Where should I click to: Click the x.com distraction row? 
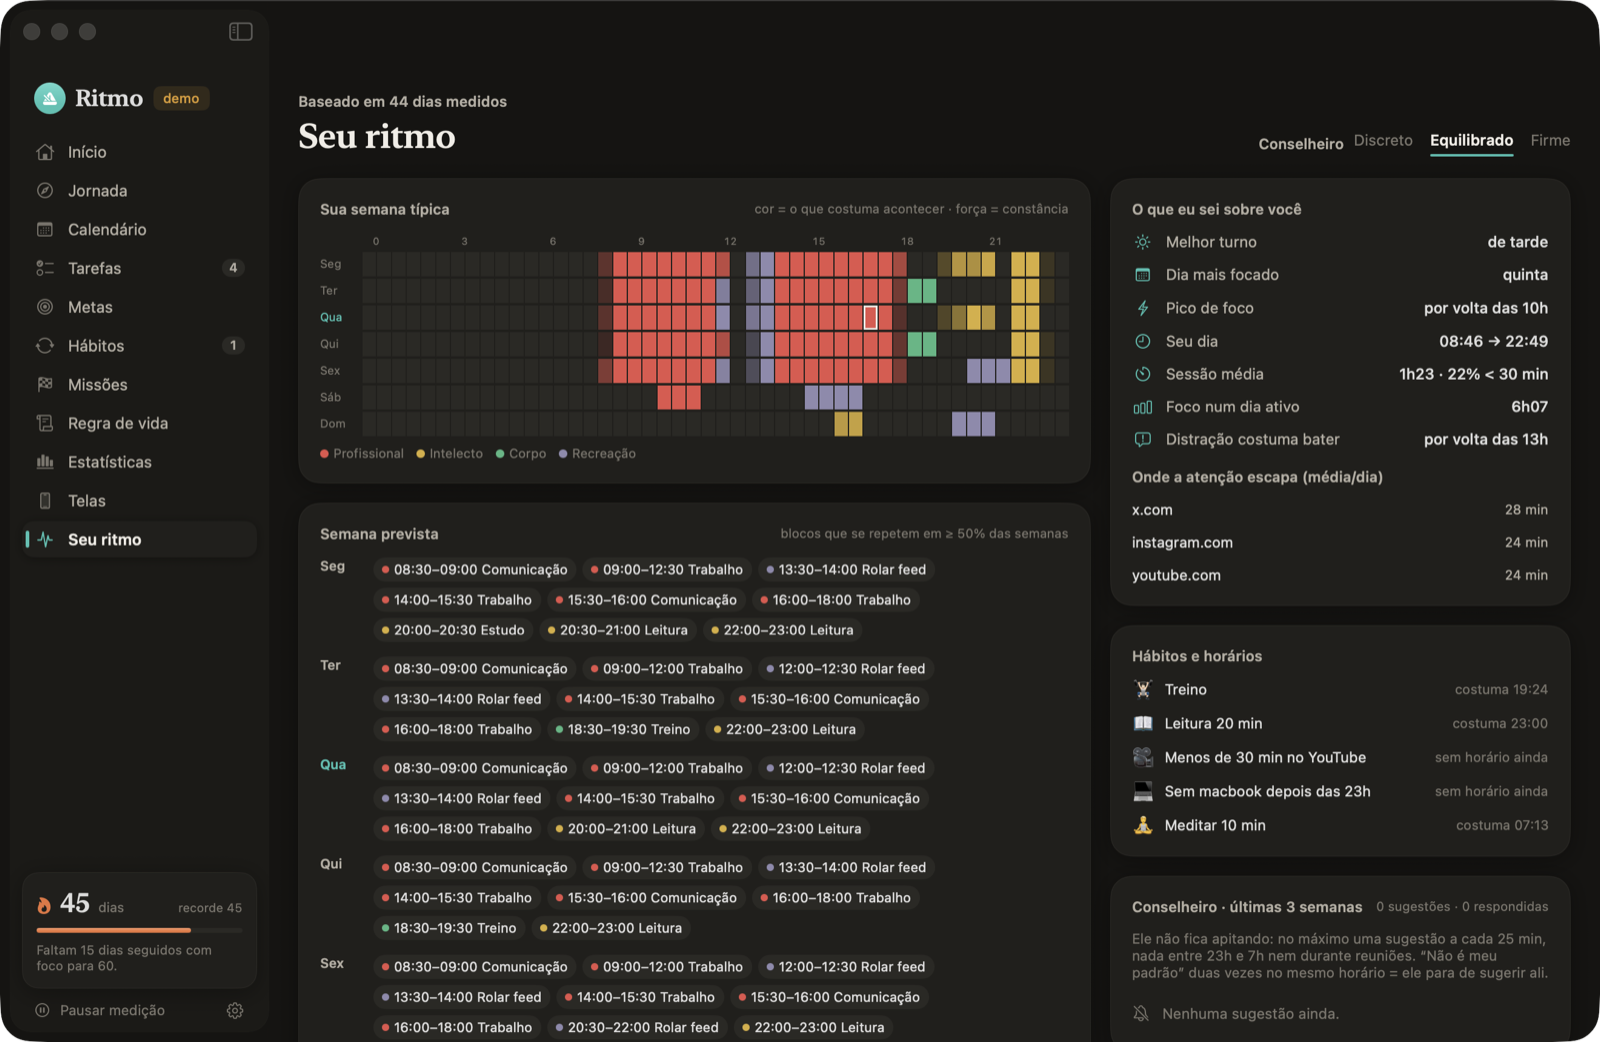click(x=1339, y=510)
